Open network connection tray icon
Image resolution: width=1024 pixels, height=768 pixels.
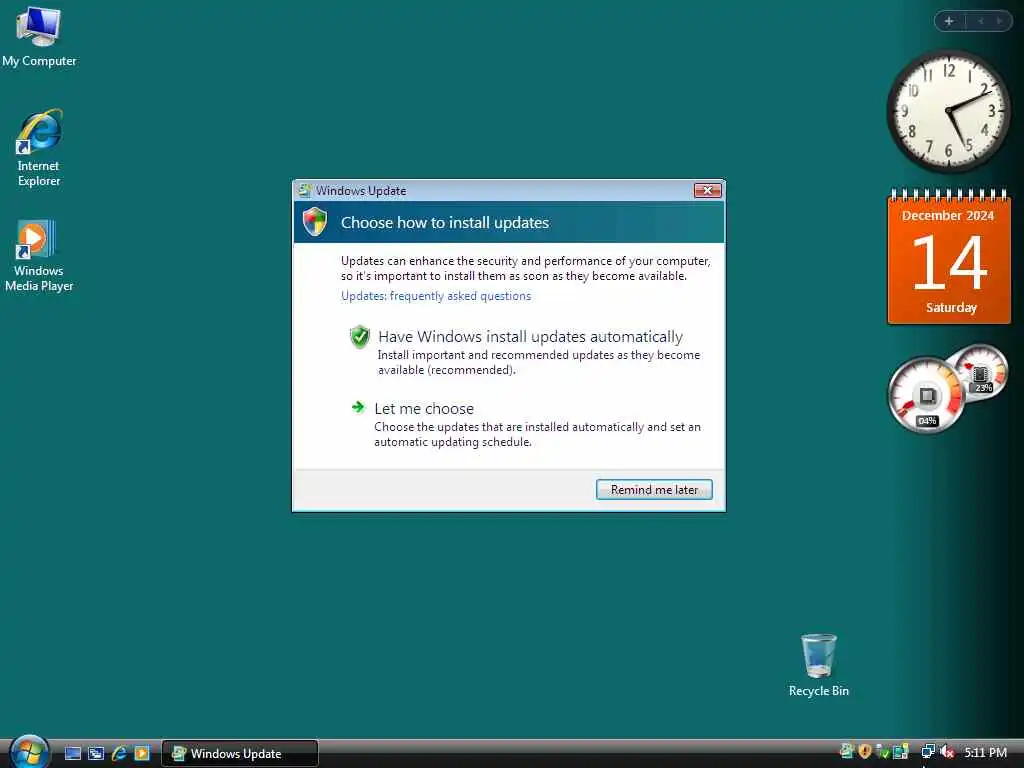click(x=928, y=751)
